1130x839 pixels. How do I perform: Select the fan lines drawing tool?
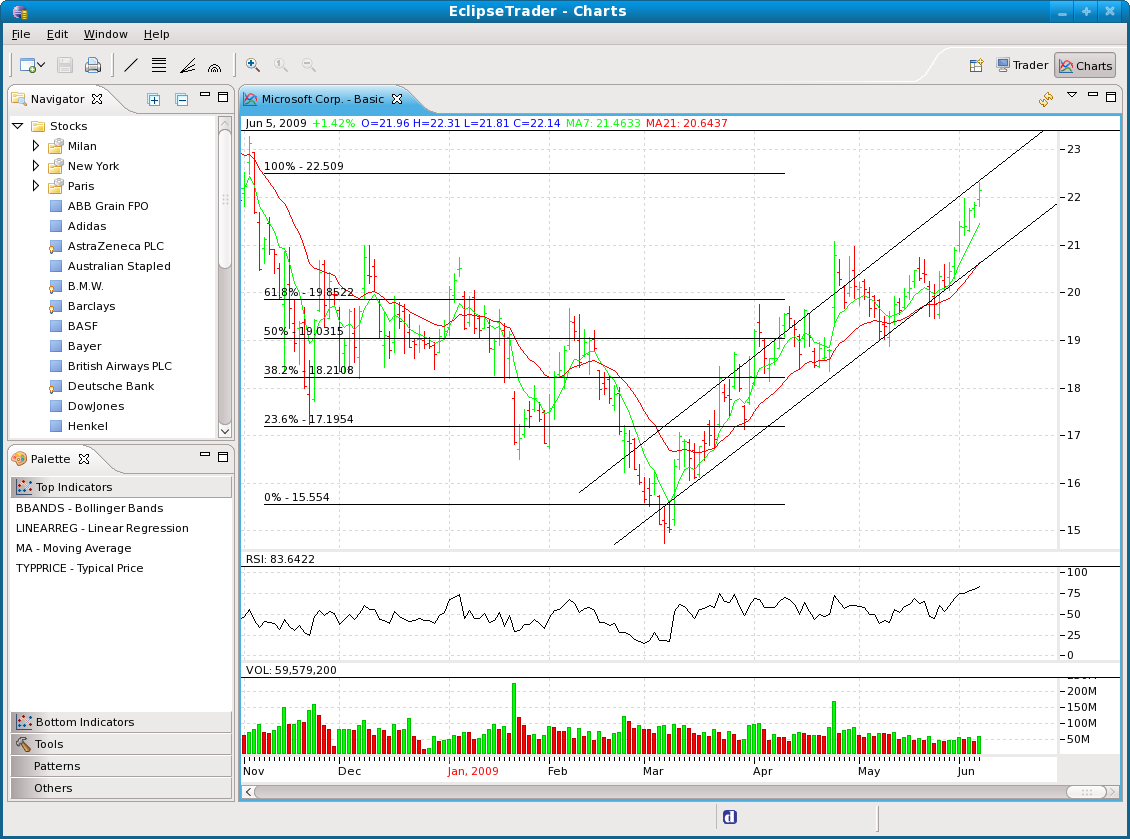click(x=187, y=66)
